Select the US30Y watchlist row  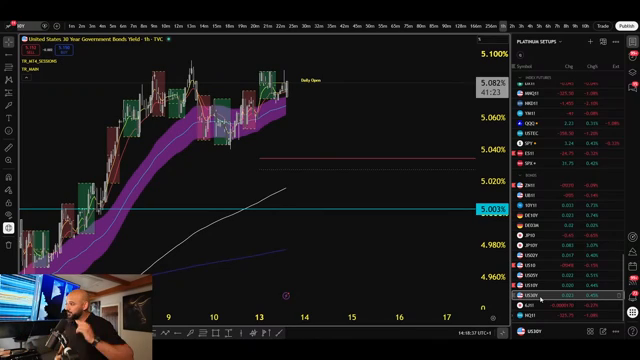click(567, 295)
